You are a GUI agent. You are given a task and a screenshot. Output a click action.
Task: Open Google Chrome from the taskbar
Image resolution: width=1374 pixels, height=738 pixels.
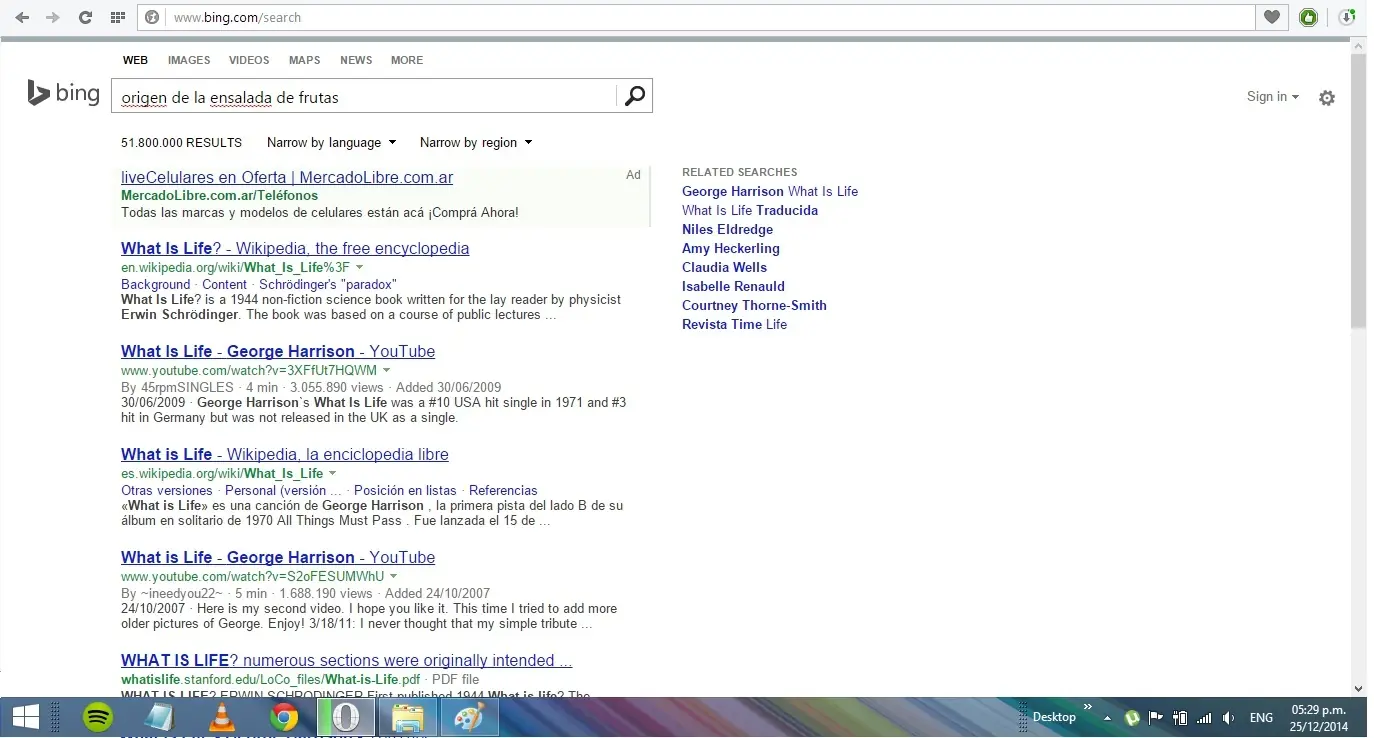(284, 717)
